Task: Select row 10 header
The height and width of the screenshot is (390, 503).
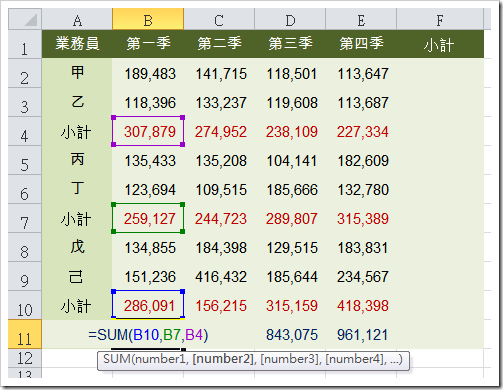Action: pyautogui.click(x=25, y=305)
